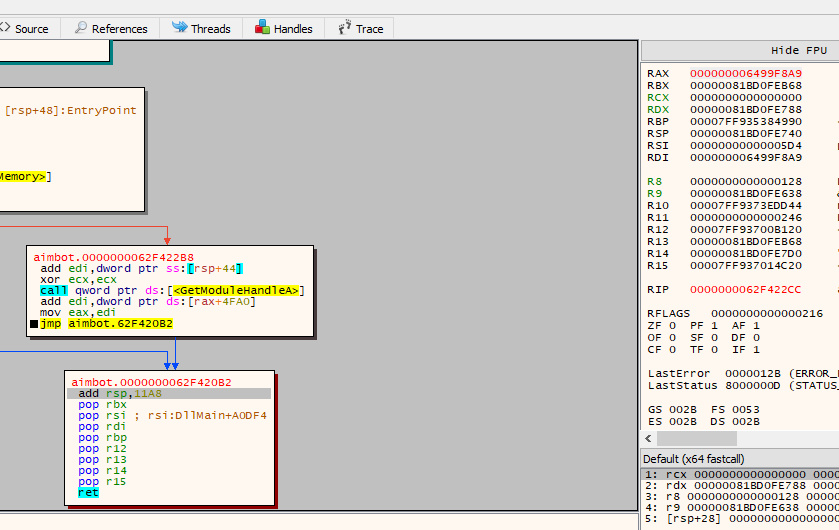This screenshot has height=530, width=839.
Task: Select argument row 1: rcx
Action: (x=741, y=474)
